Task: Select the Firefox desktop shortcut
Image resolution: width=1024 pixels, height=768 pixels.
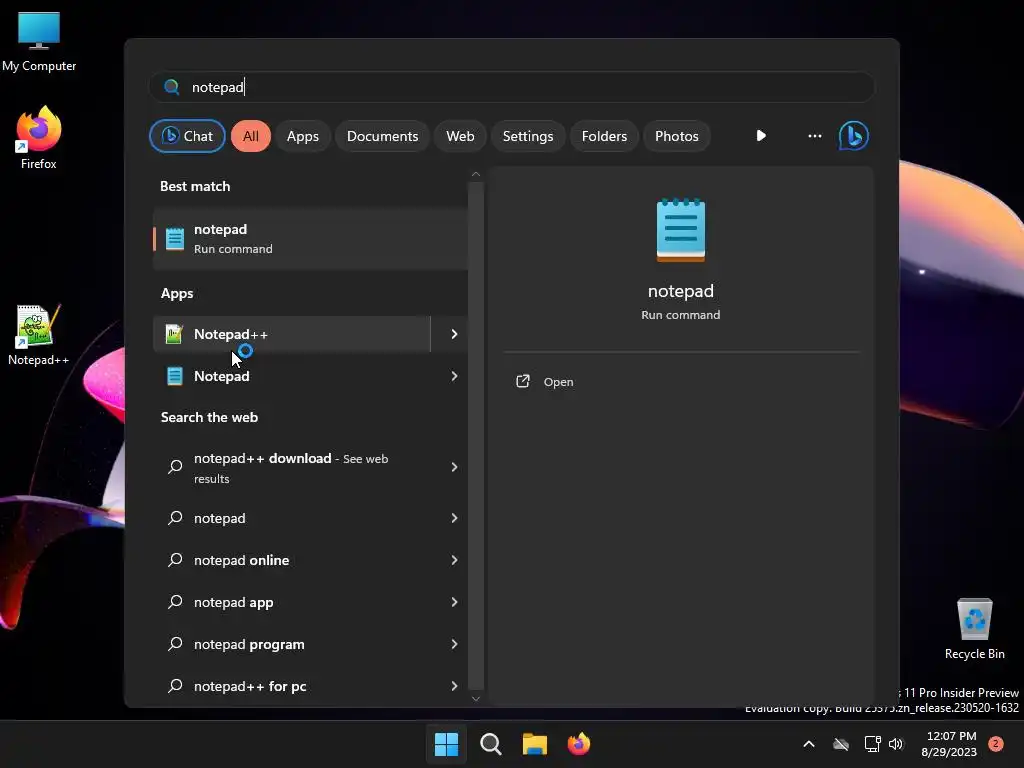Action: tap(39, 138)
